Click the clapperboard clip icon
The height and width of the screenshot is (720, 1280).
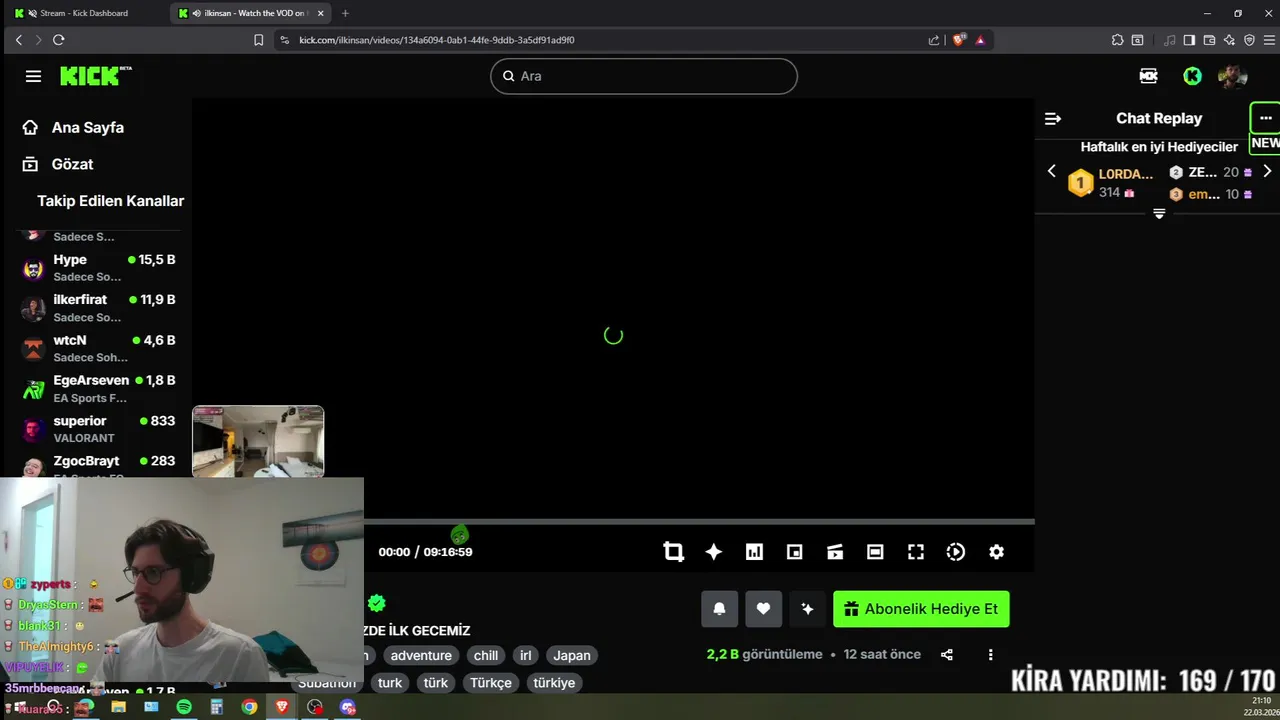(x=835, y=552)
